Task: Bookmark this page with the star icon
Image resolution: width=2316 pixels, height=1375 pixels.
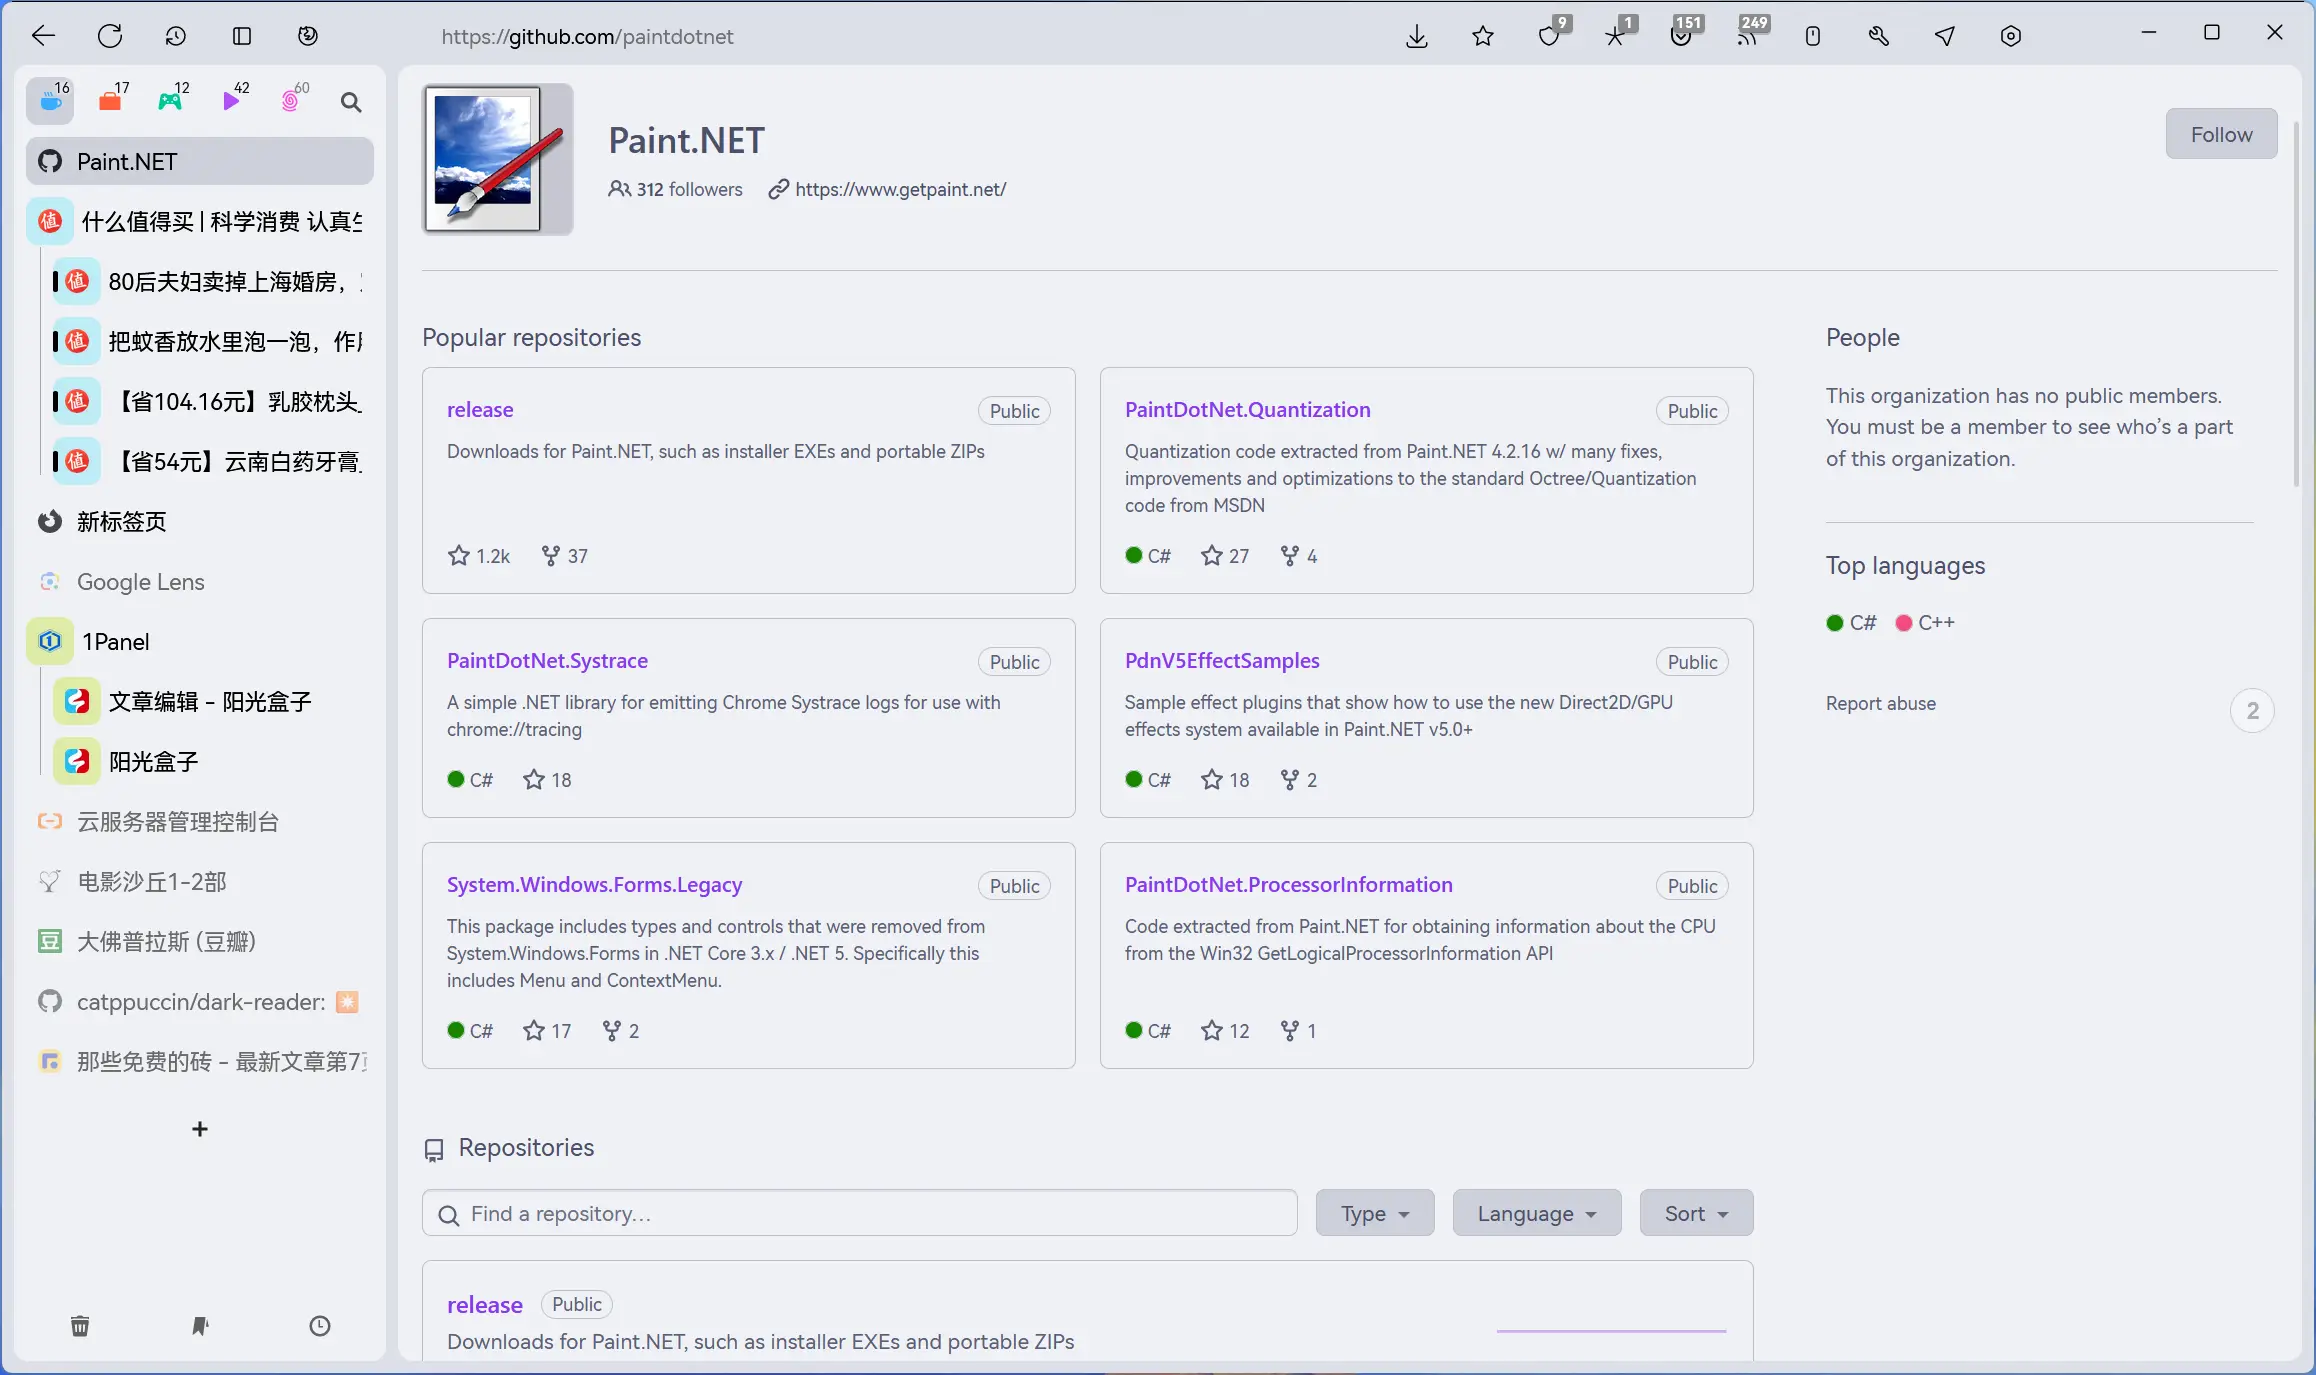Action: [x=1483, y=36]
